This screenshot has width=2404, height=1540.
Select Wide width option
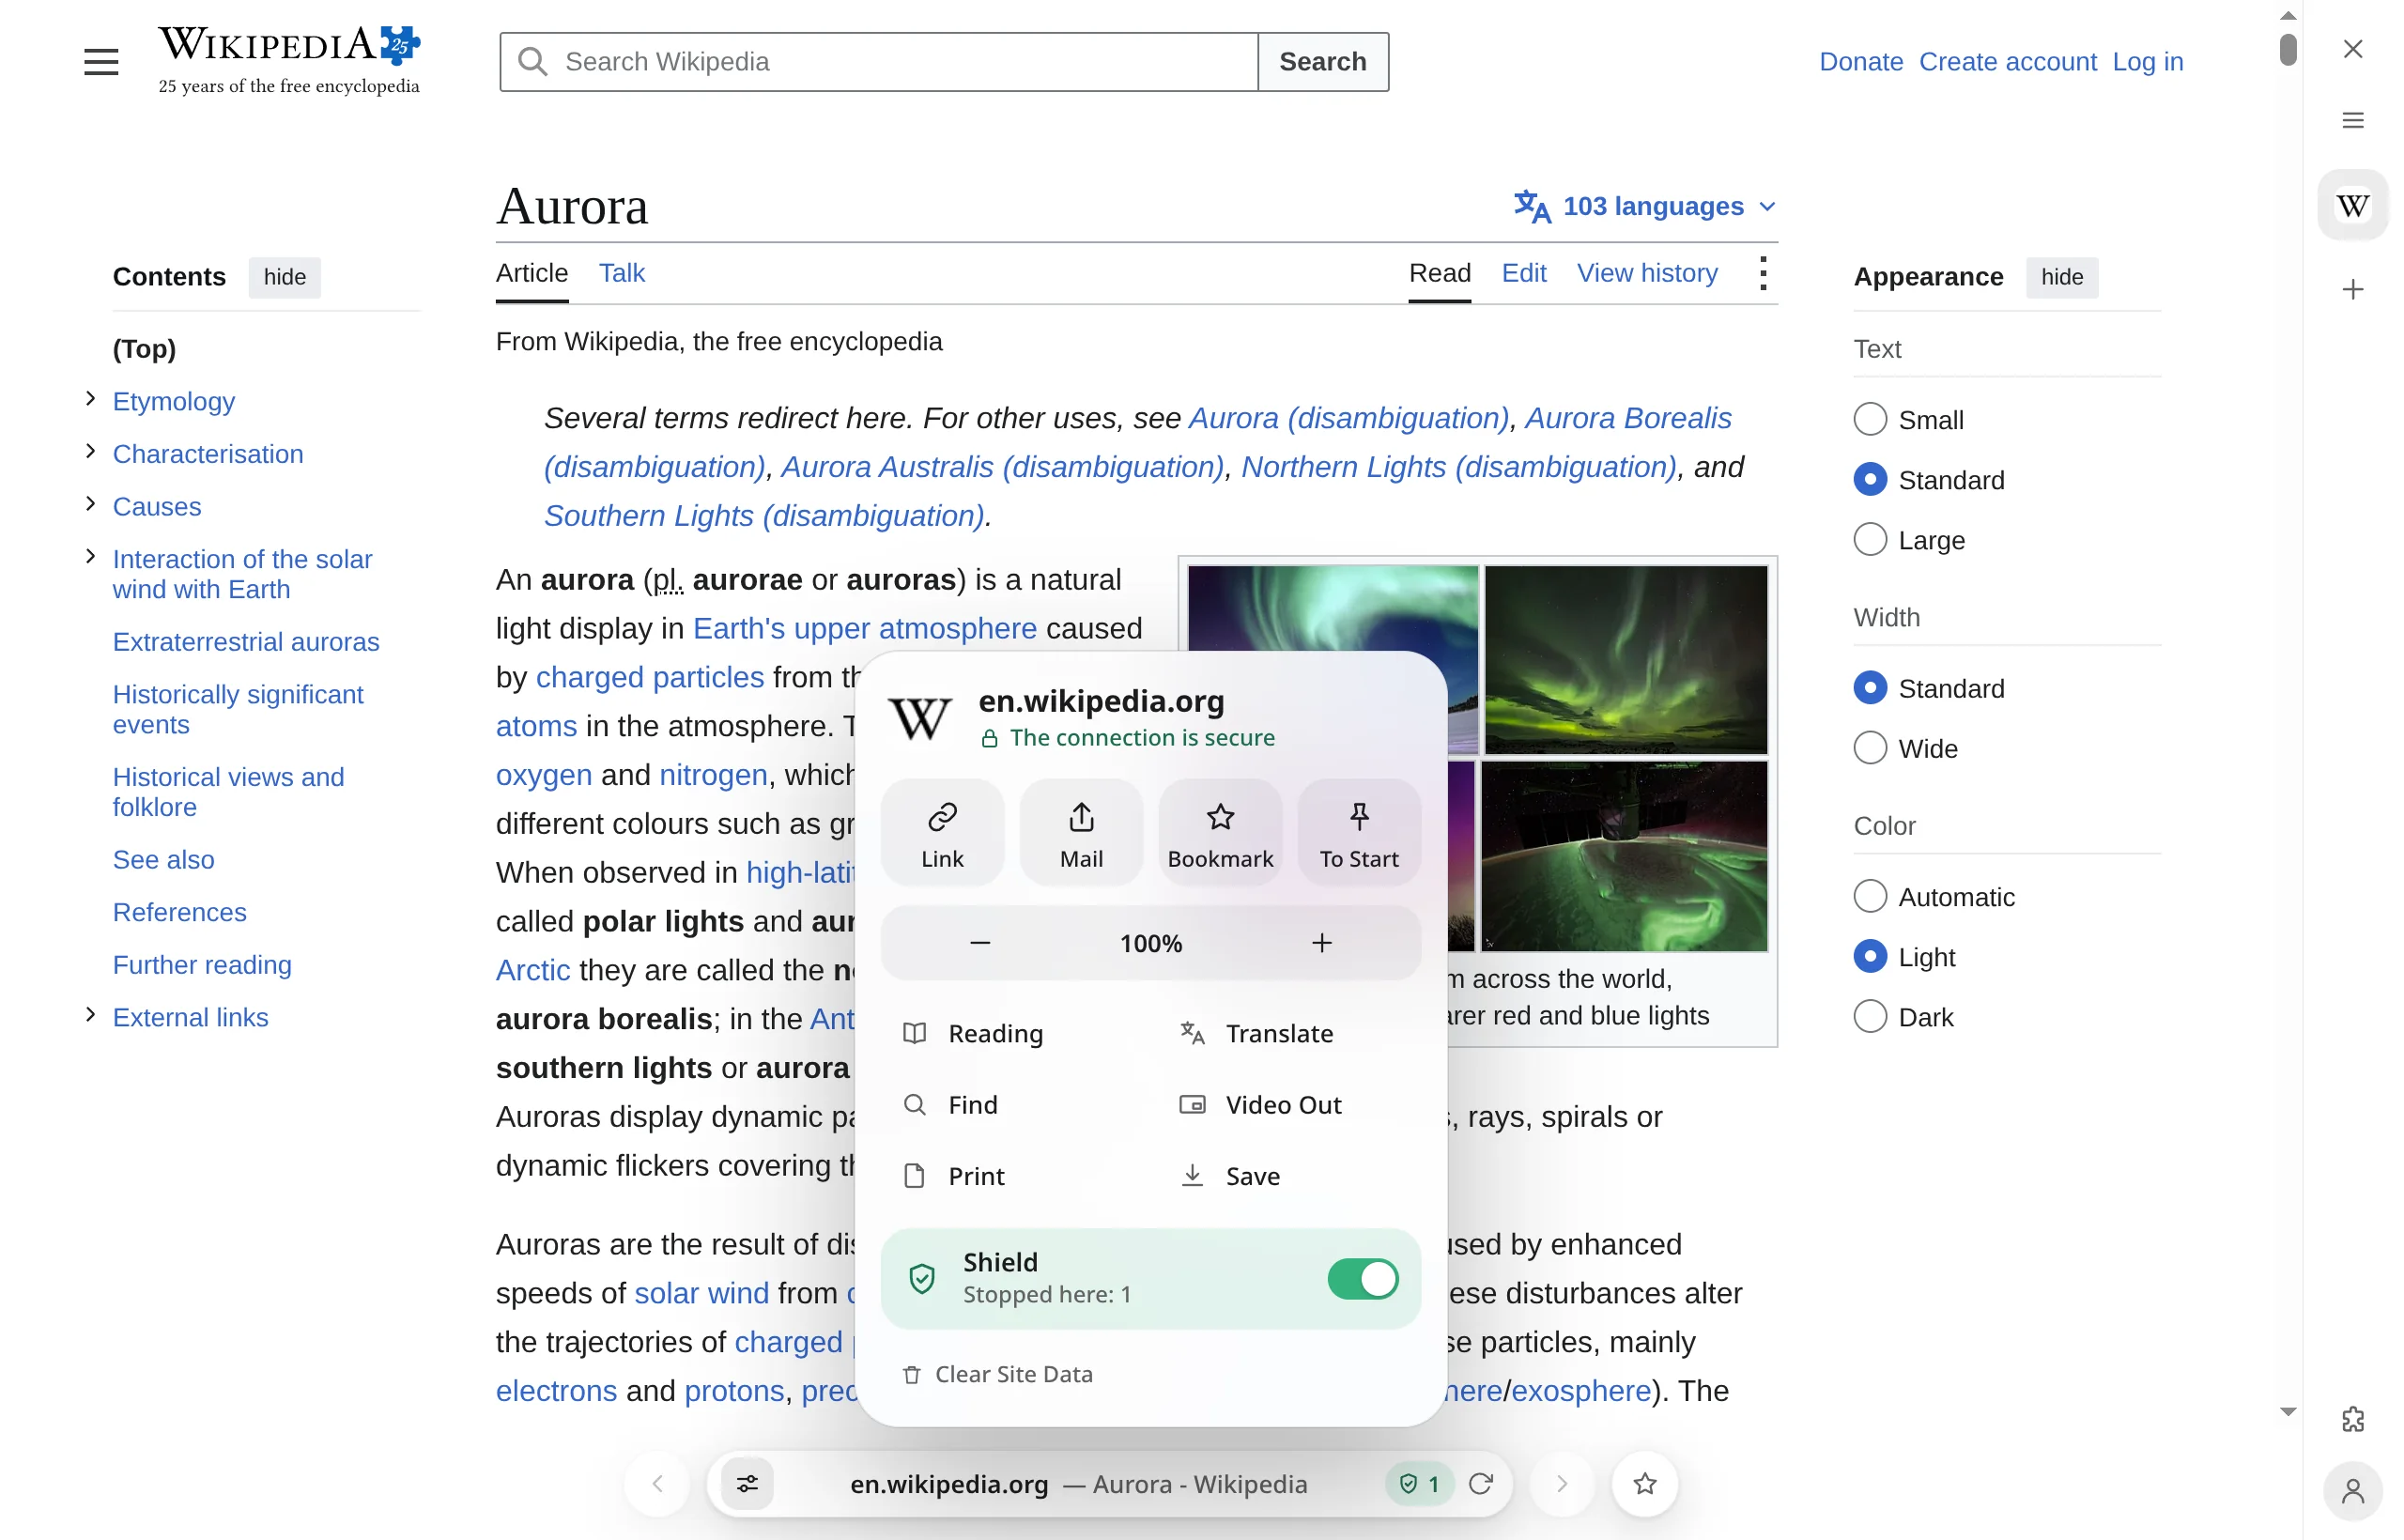coord(1869,748)
